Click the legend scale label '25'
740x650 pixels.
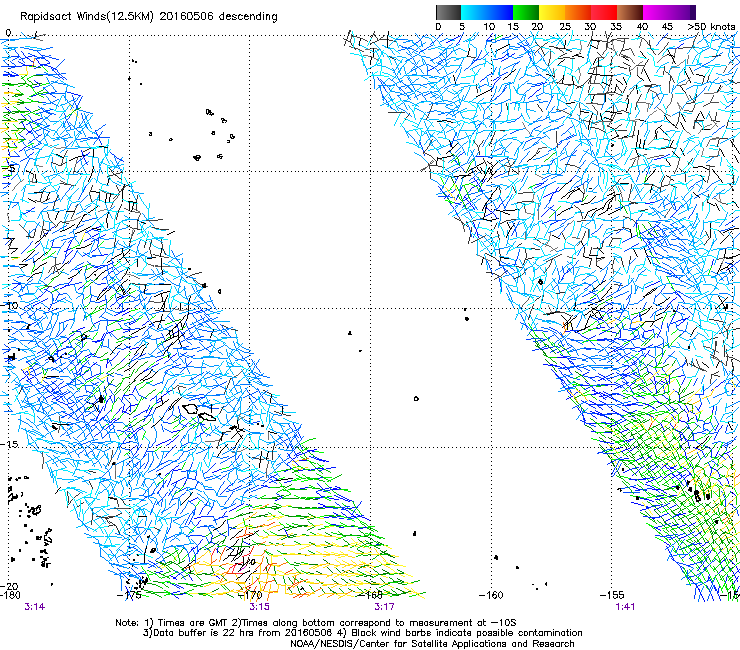[564, 26]
